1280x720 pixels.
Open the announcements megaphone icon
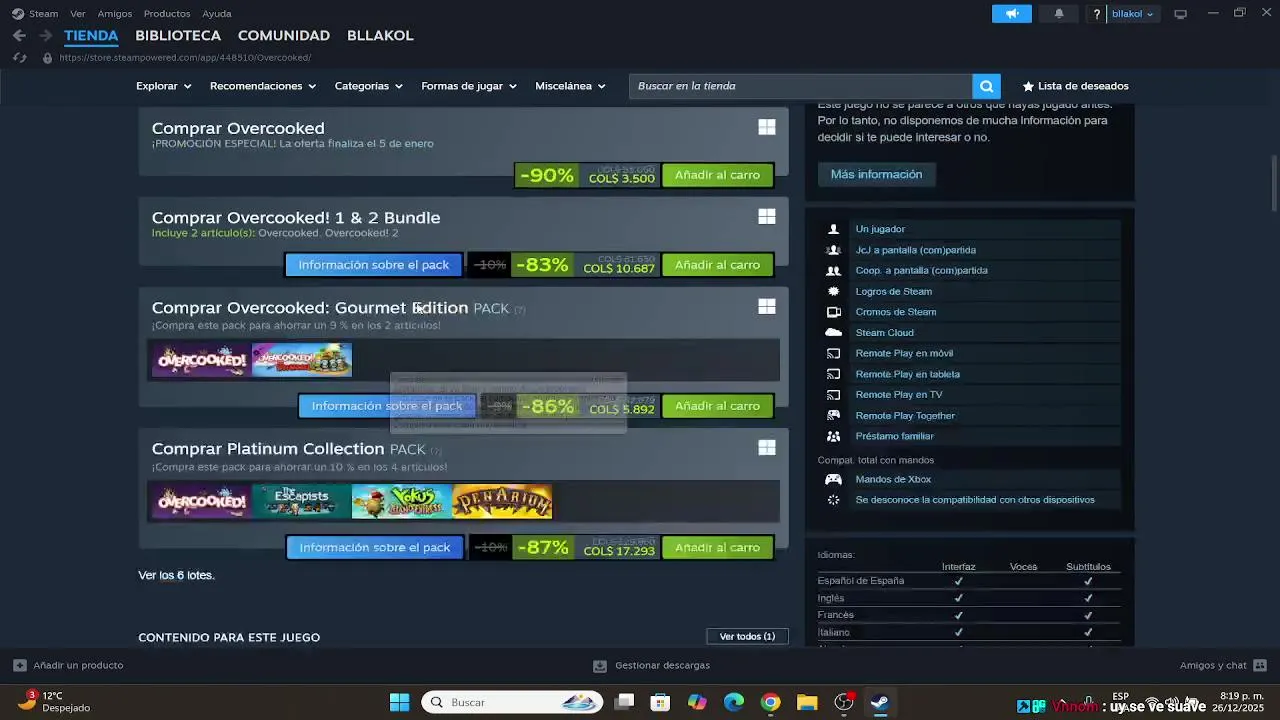[x=1012, y=13]
